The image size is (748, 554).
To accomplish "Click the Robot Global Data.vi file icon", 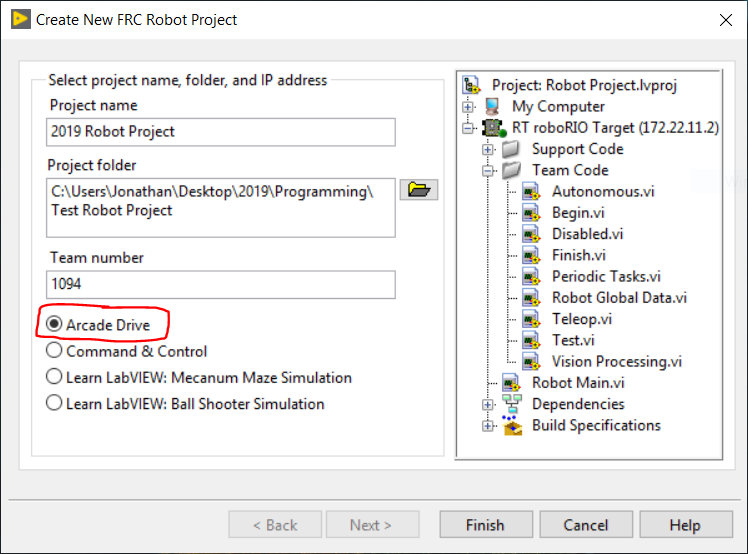I will click(x=531, y=298).
